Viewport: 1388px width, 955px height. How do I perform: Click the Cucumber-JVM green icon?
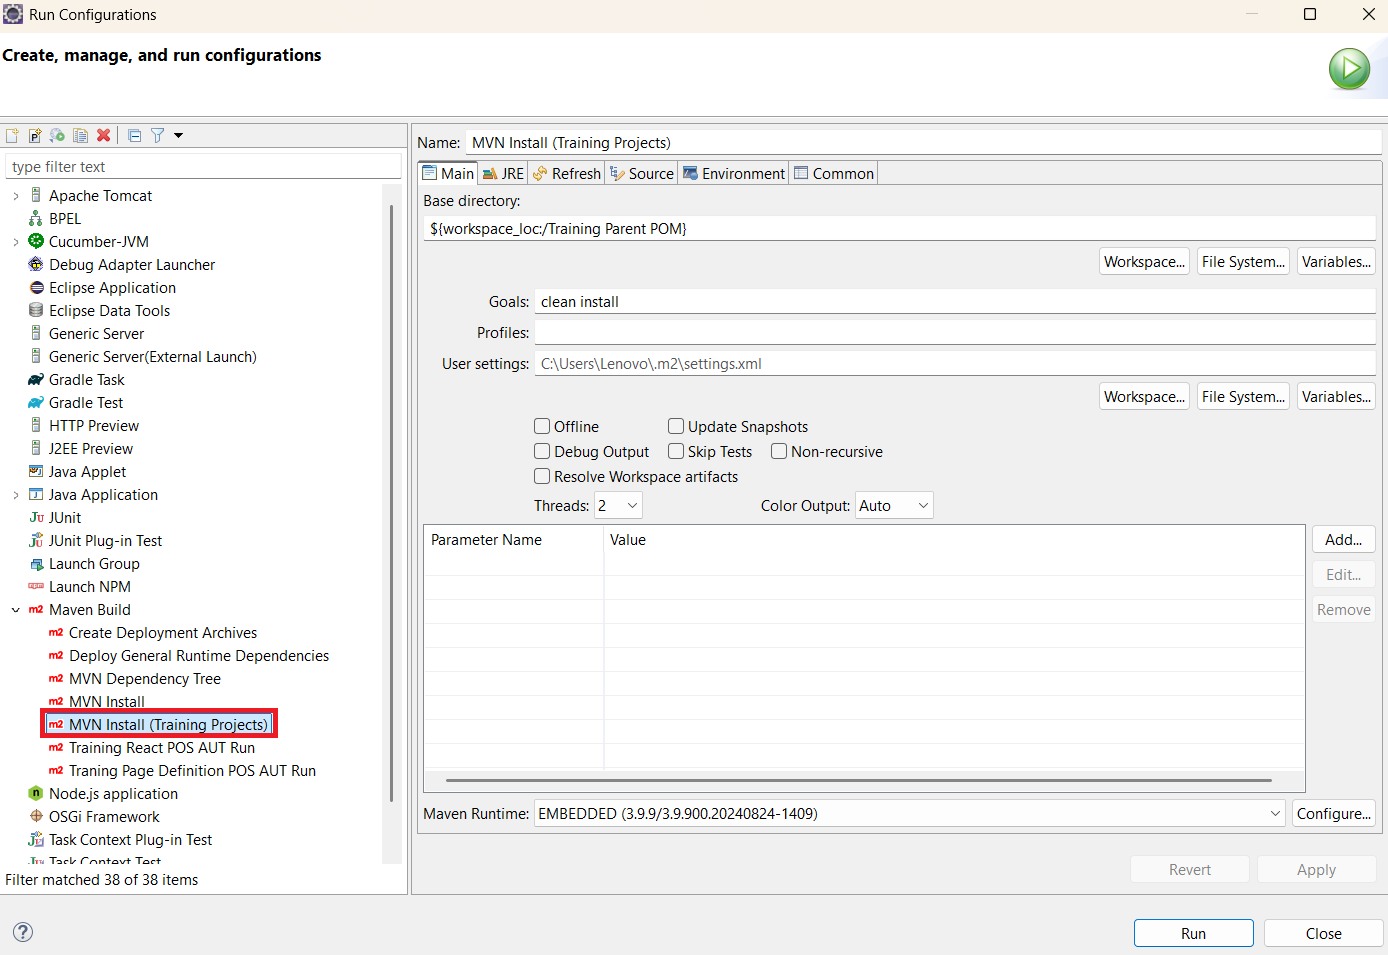coord(36,242)
